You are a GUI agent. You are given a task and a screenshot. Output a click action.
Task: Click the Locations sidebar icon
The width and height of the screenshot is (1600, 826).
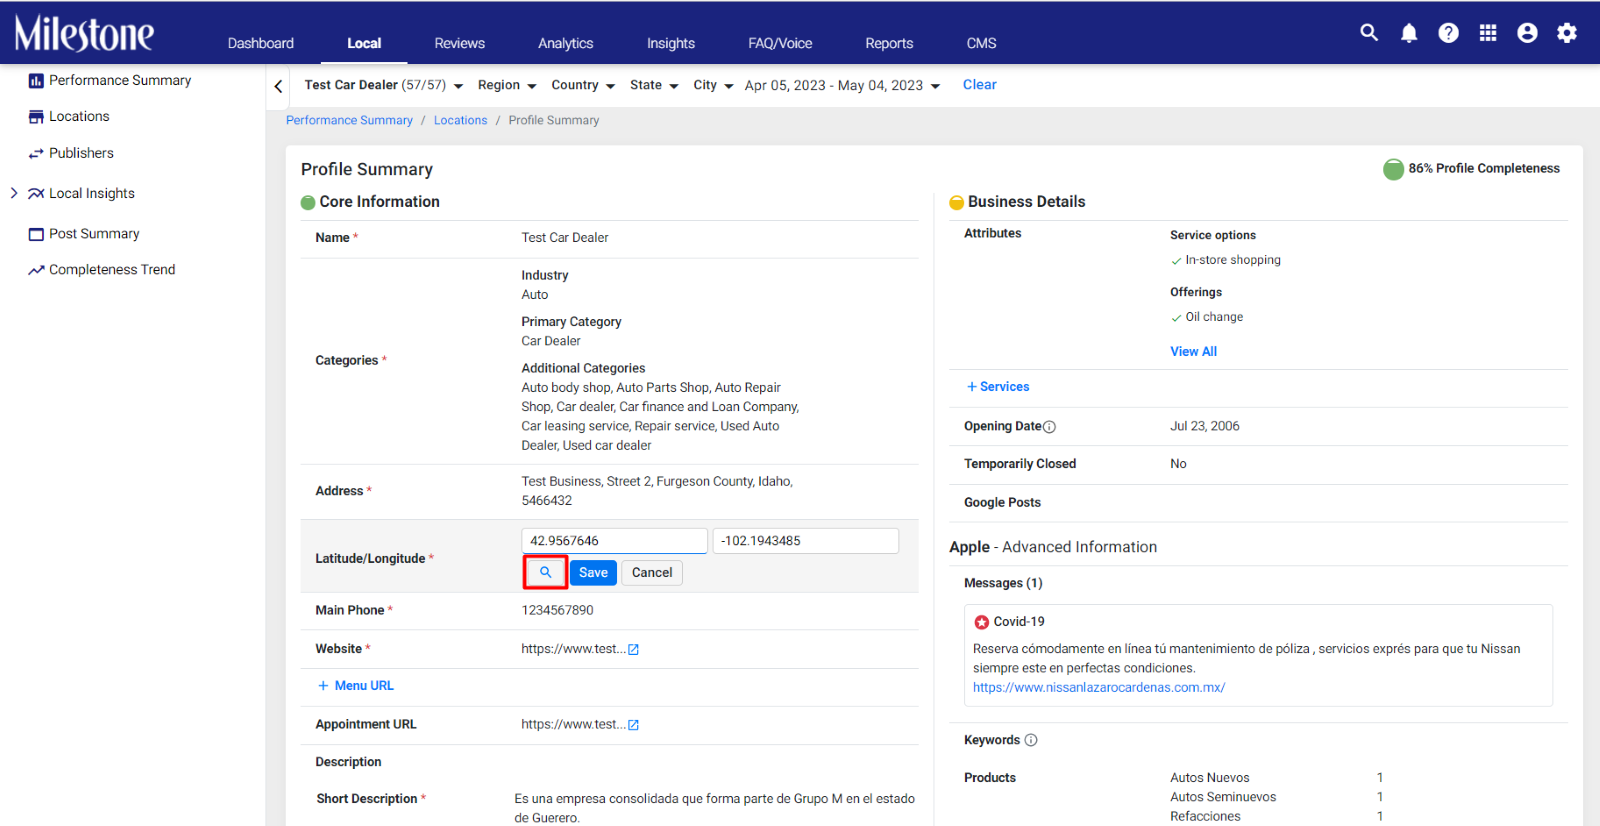(x=36, y=117)
